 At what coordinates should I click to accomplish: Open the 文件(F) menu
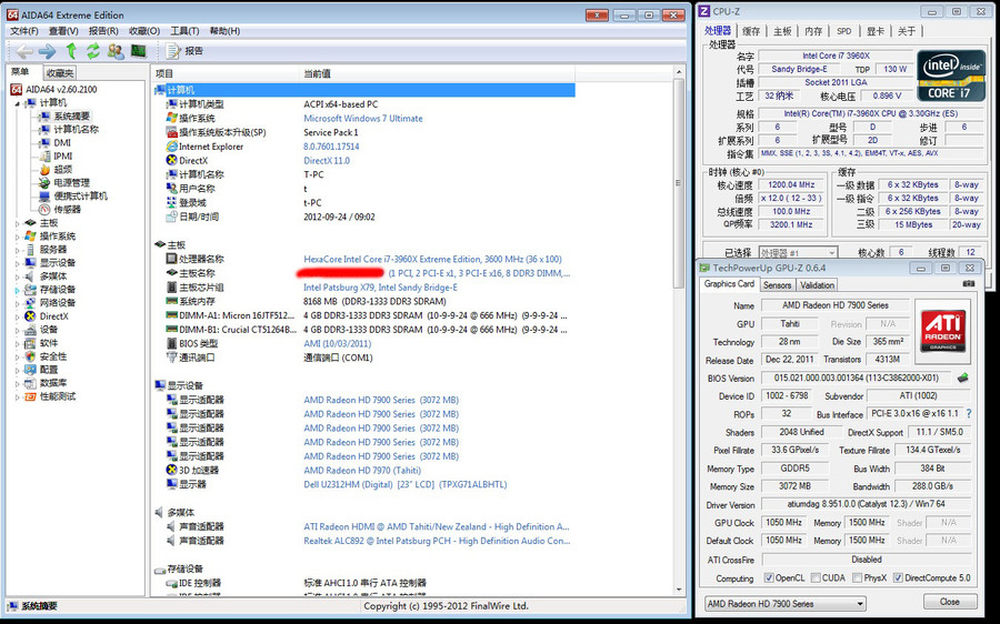click(x=24, y=31)
